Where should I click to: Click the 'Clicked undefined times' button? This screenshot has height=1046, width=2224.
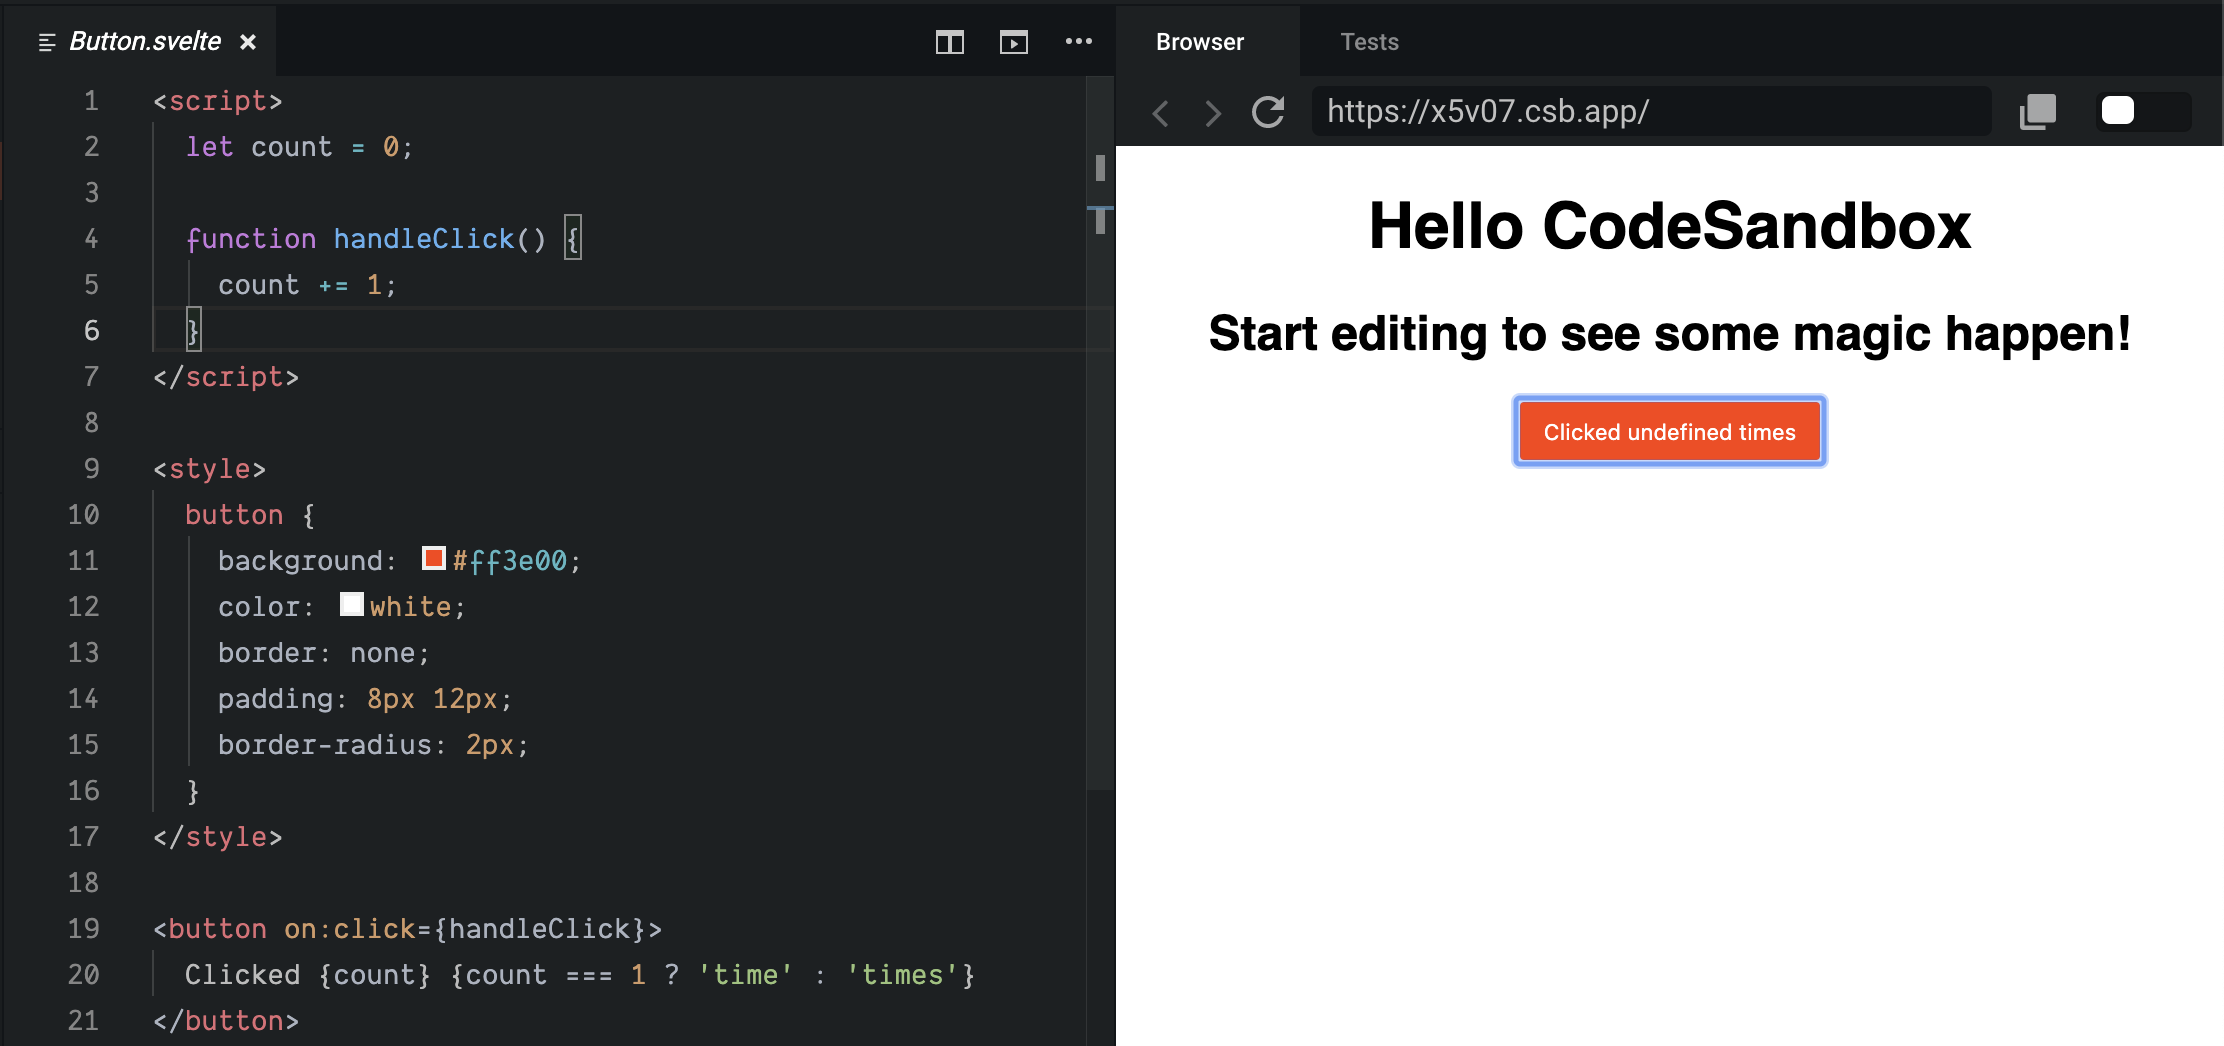point(1669,432)
